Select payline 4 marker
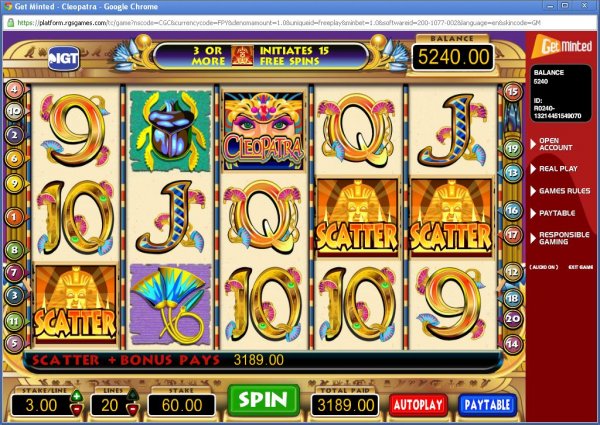Screen dimensions: 600x425 14,90
